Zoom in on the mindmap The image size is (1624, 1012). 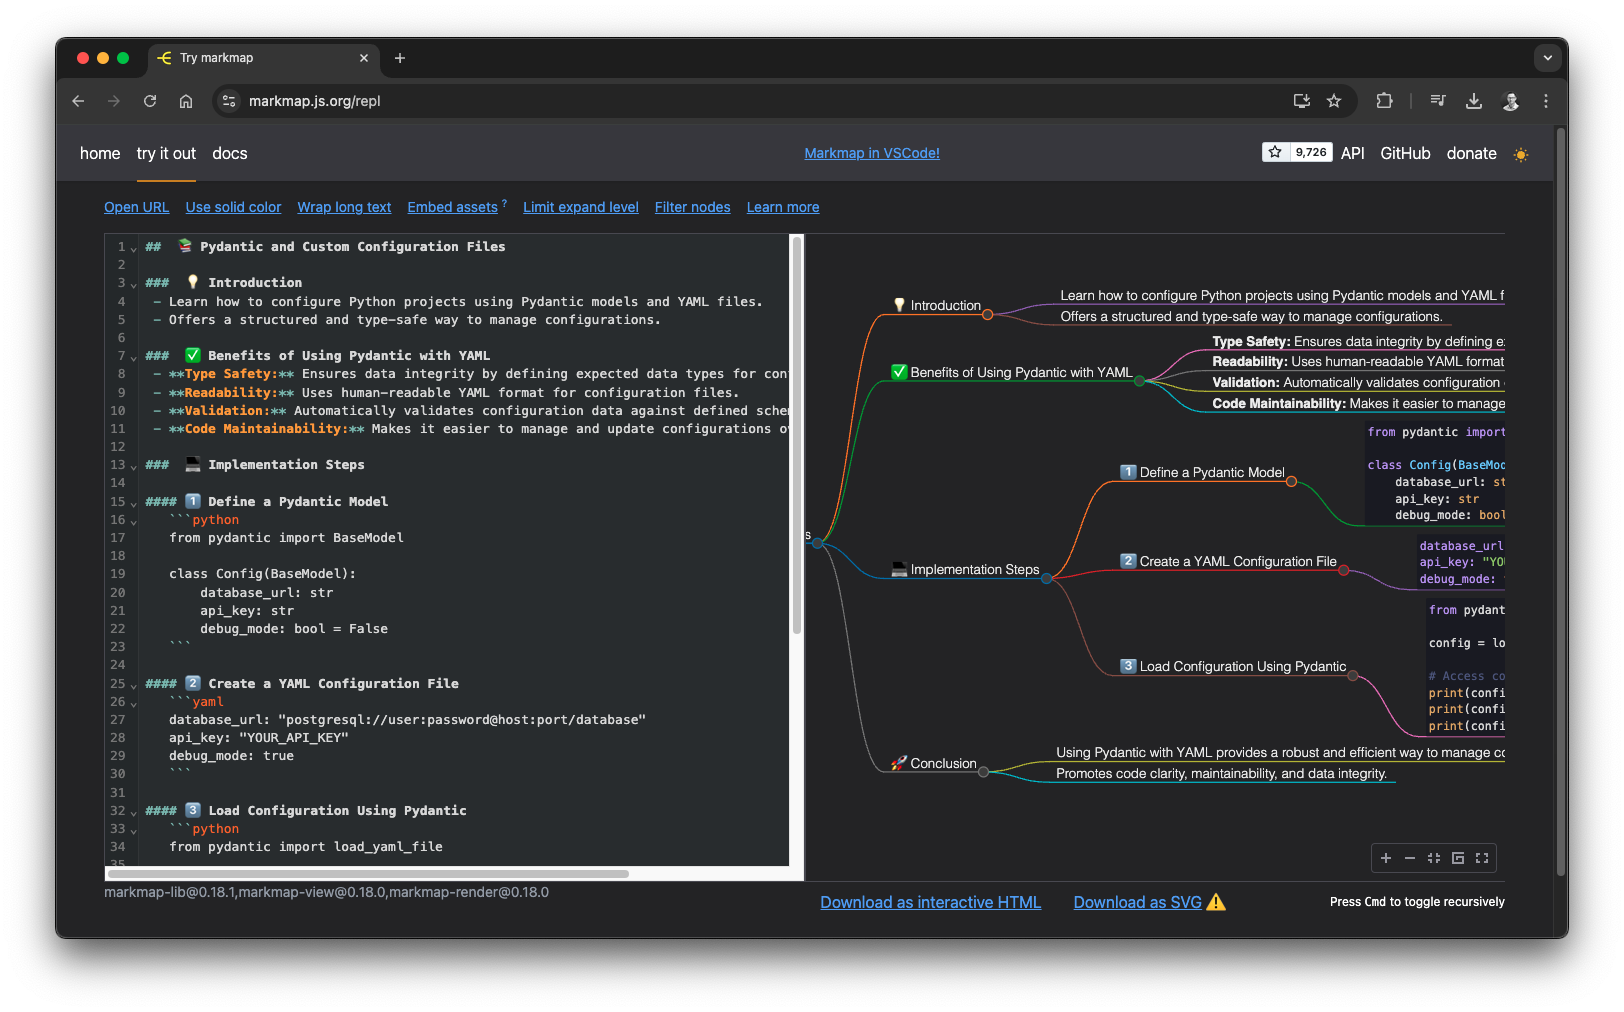coord(1386,858)
